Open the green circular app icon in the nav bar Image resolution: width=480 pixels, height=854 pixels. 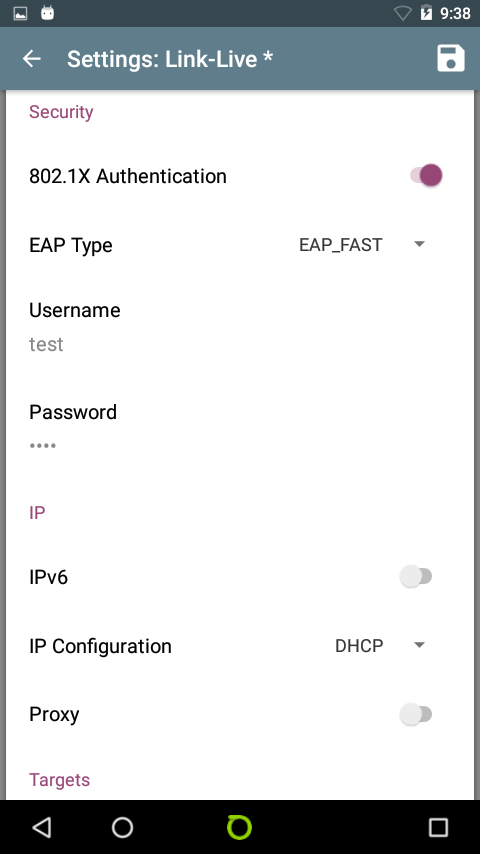point(239,827)
